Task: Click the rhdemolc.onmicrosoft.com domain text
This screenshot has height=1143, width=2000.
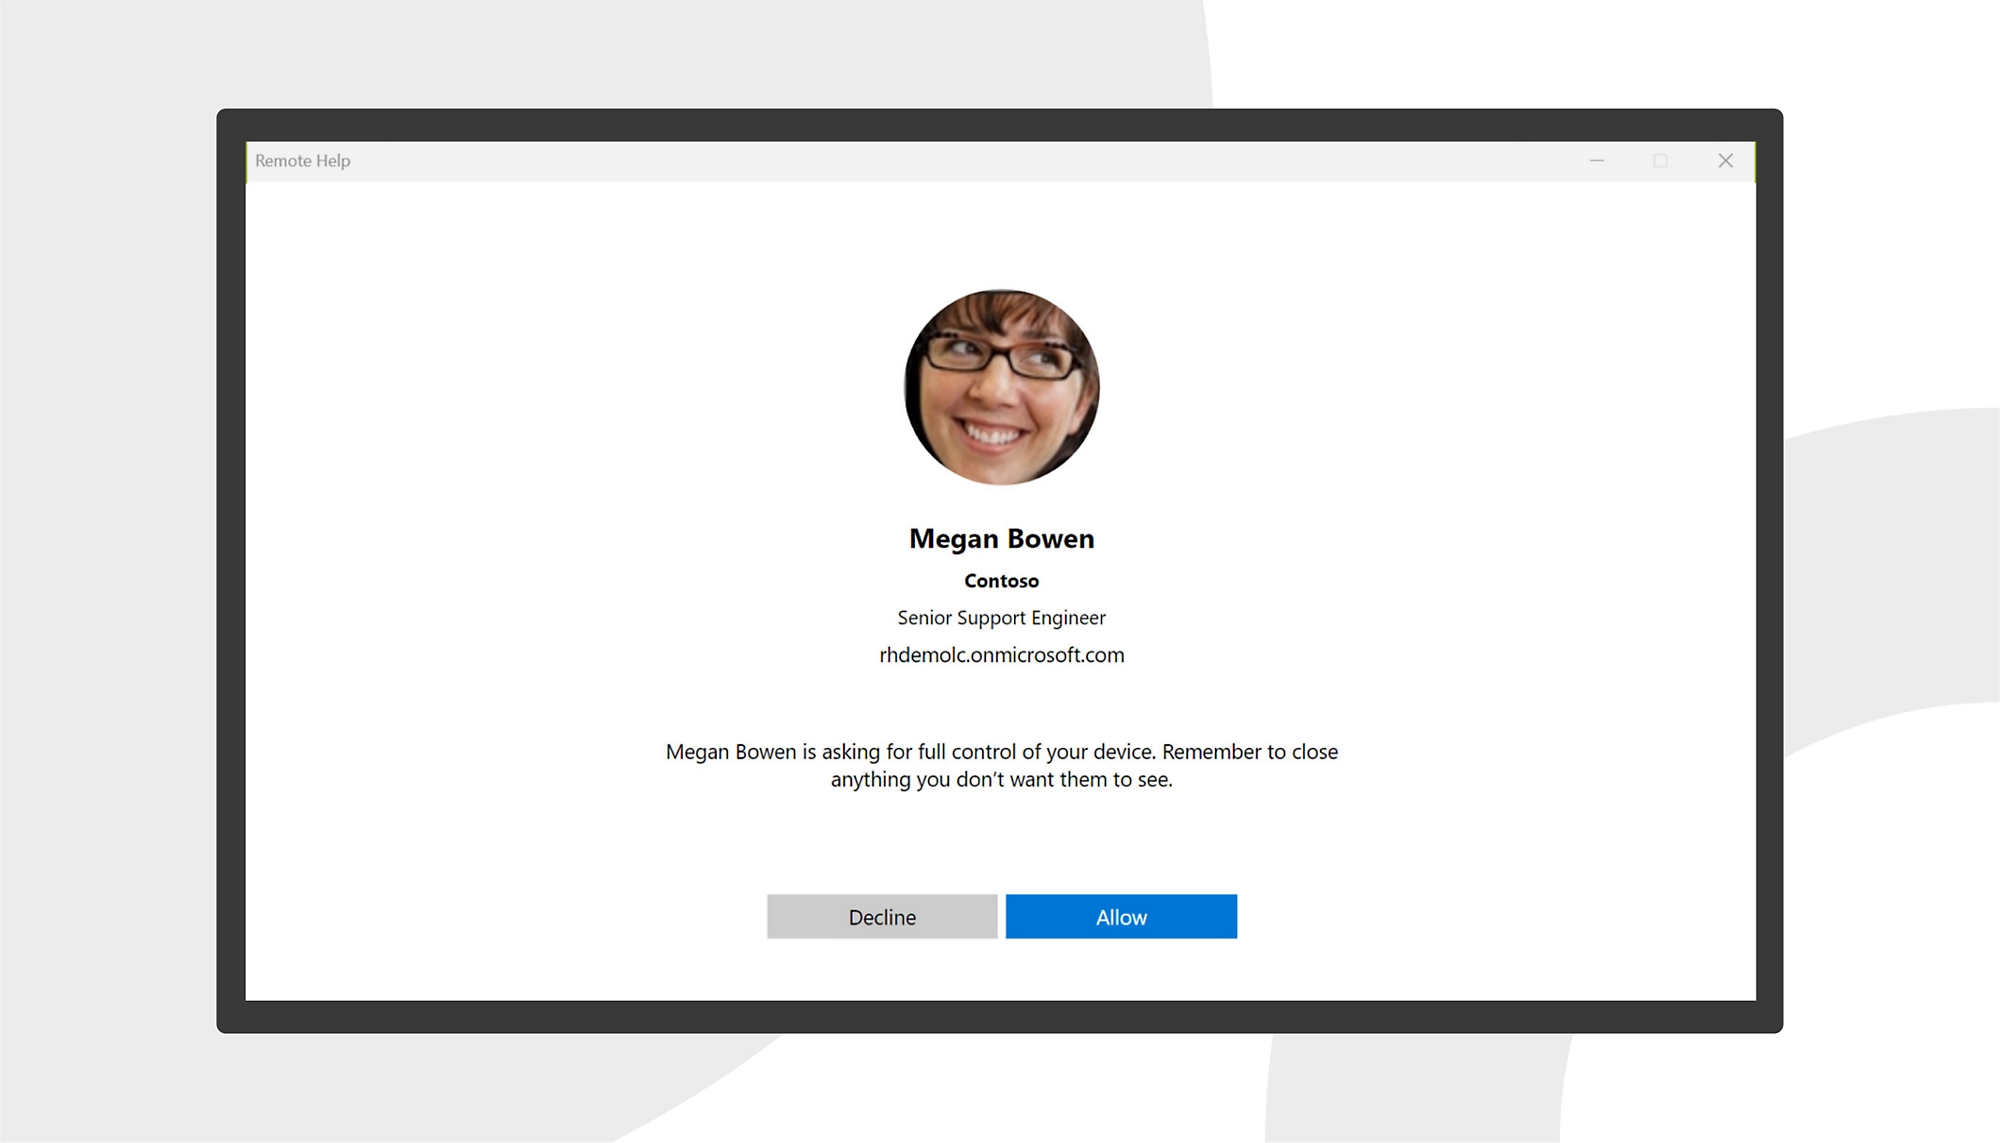Action: [x=1001, y=655]
